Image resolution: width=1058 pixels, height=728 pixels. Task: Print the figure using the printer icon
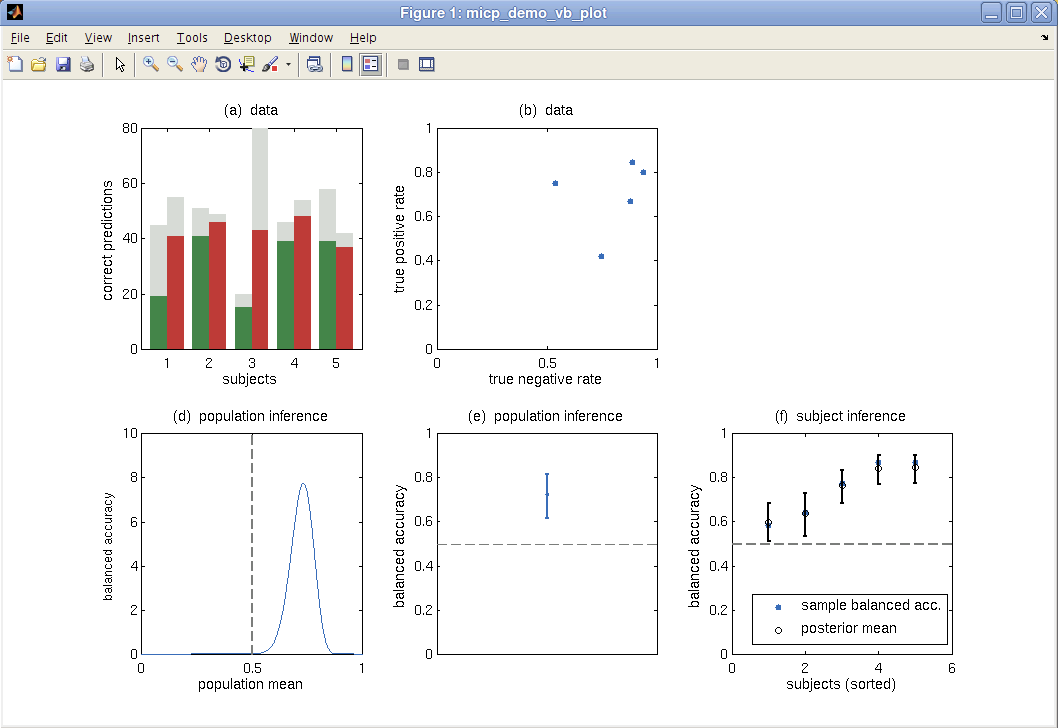87,65
